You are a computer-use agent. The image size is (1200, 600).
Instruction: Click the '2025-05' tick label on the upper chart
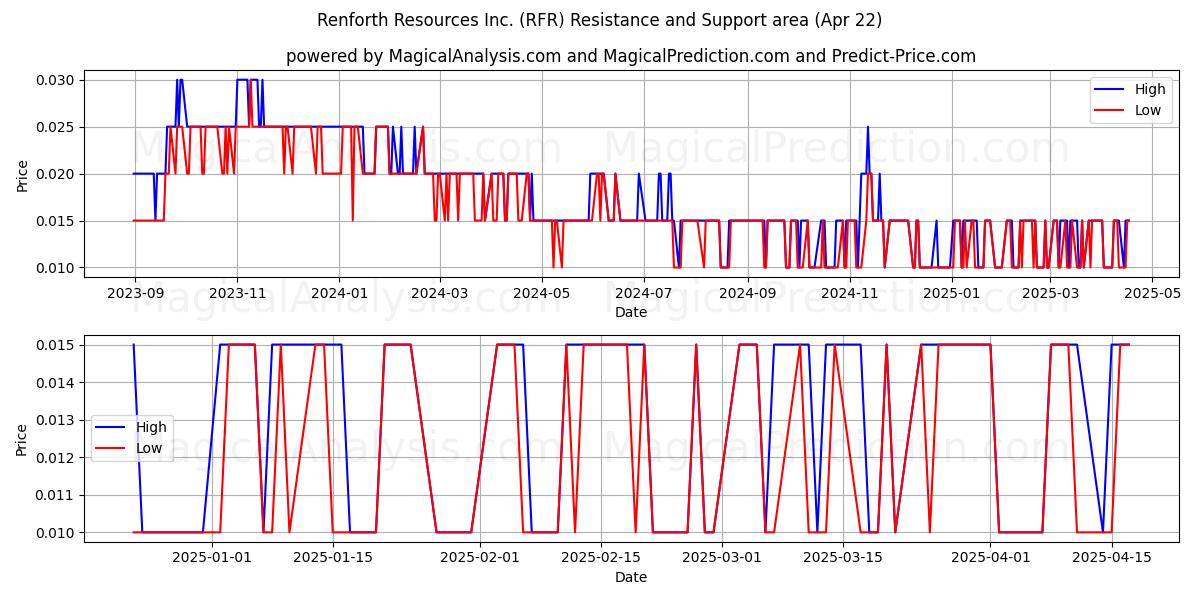pos(1152,293)
